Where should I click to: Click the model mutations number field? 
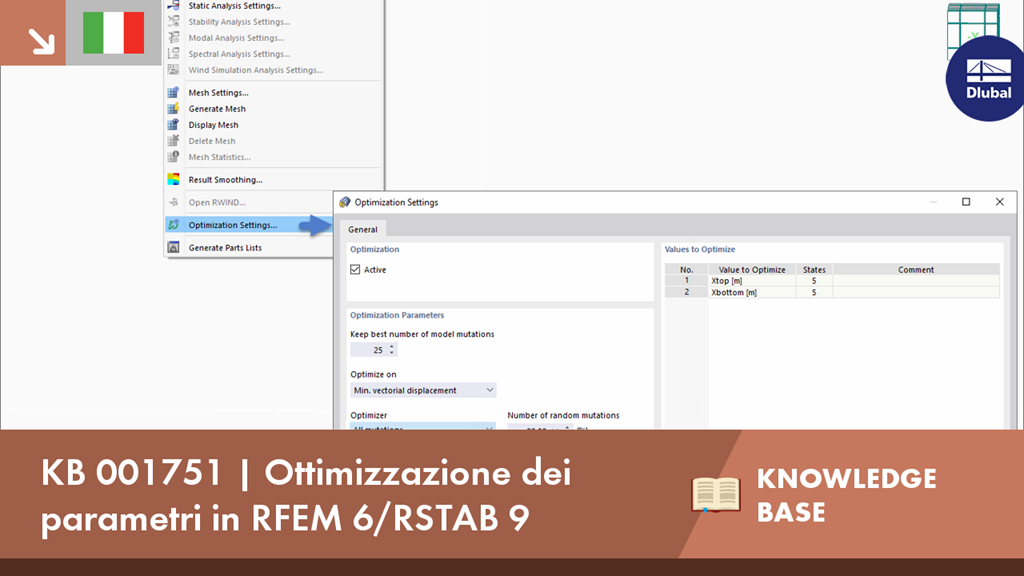click(369, 350)
